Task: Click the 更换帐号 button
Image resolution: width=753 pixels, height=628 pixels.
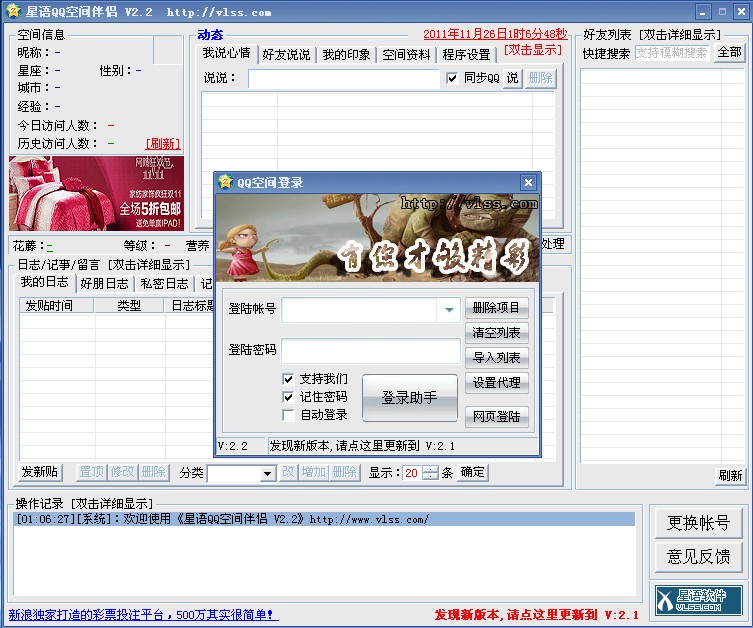Action: pyautogui.click(x=698, y=522)
